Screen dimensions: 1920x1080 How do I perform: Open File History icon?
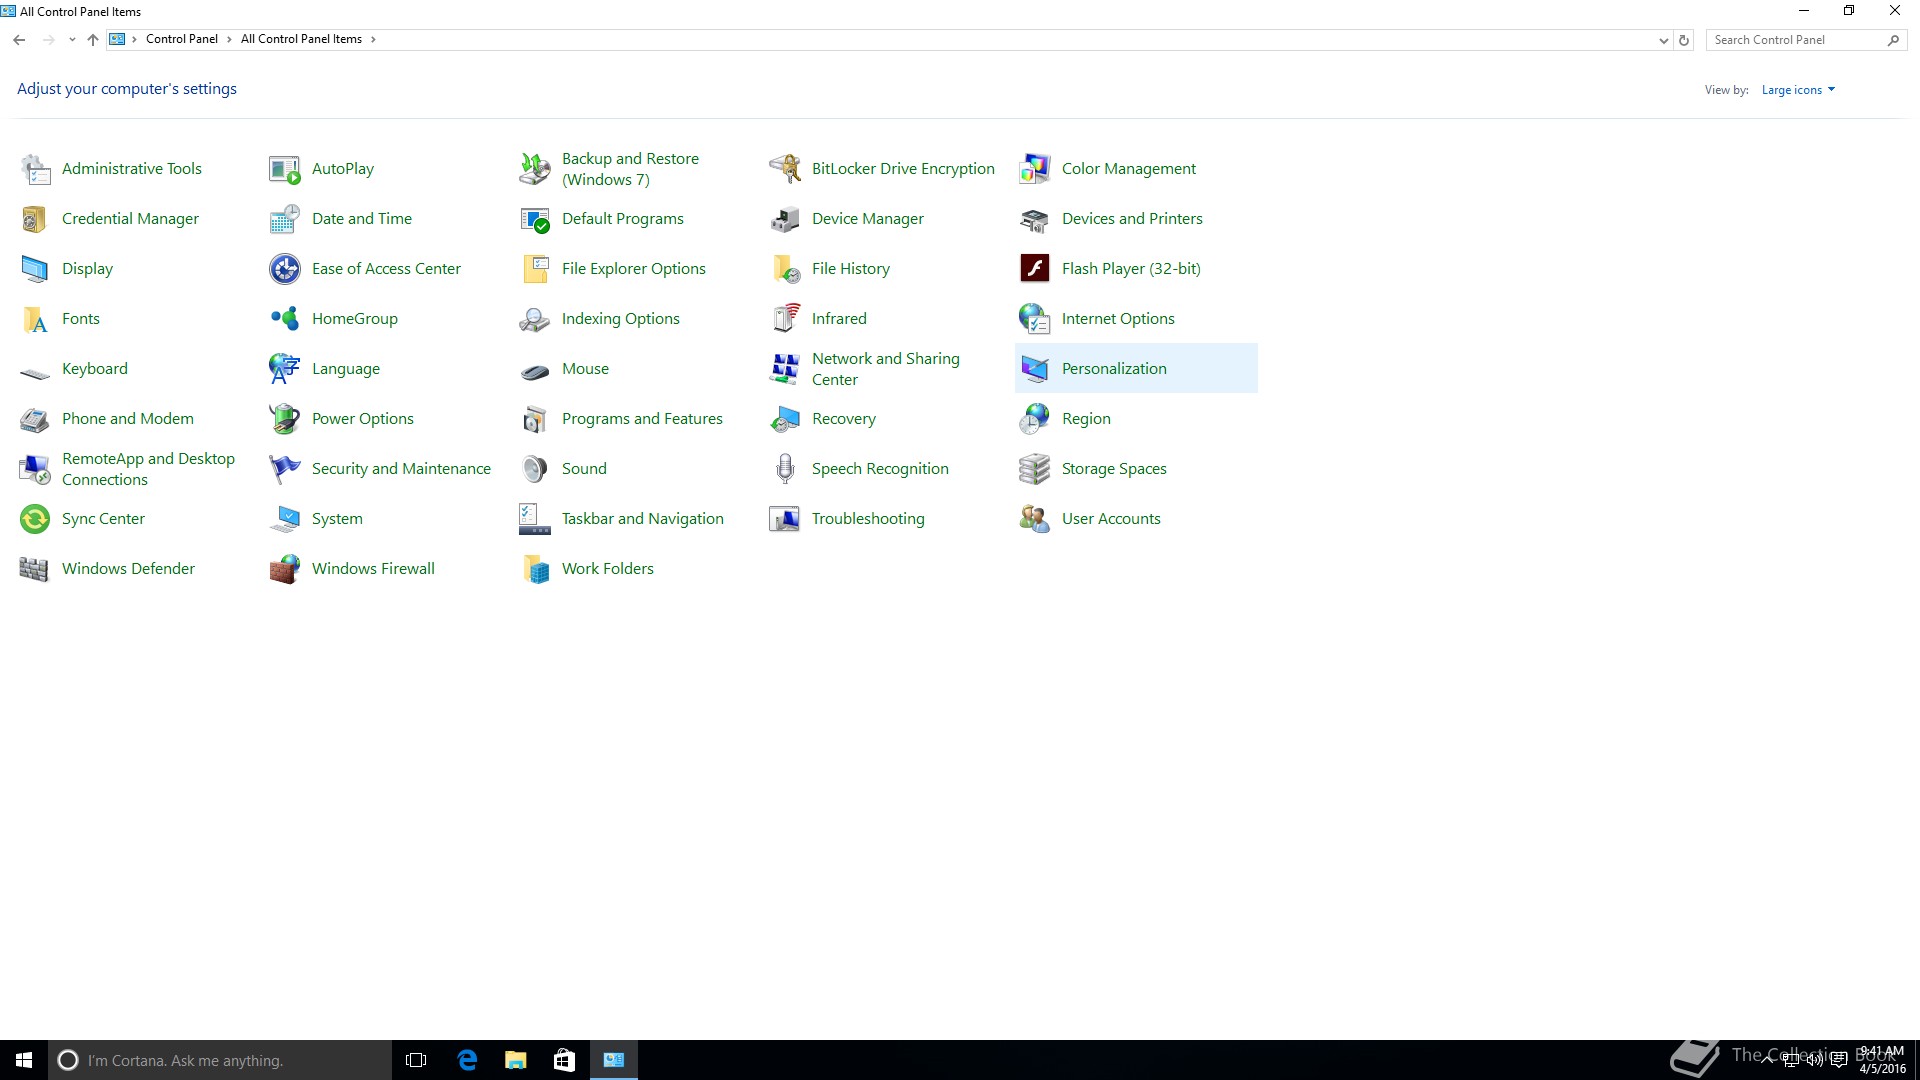(785, 269)
